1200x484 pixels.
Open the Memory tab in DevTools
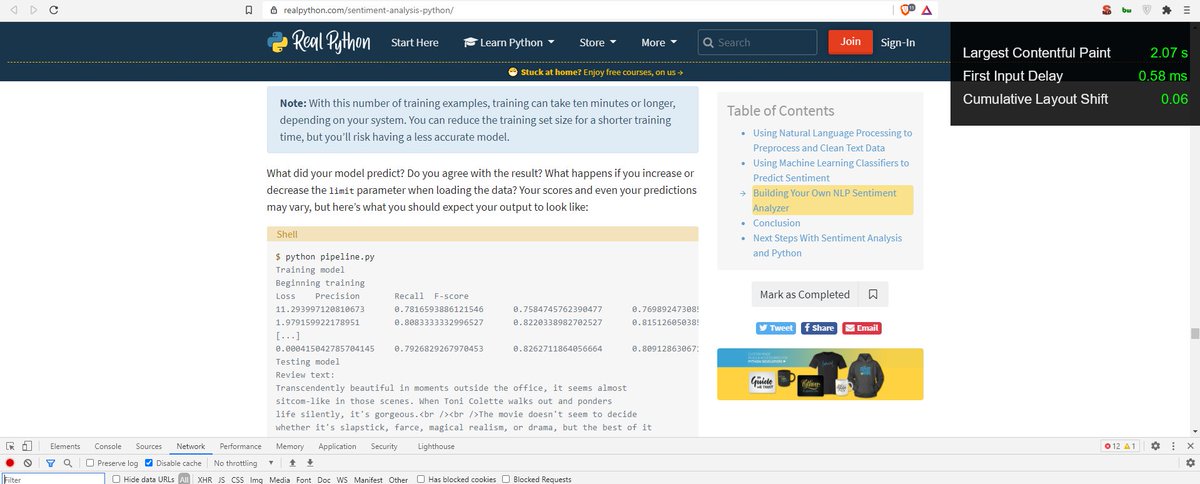pos(290,446)
